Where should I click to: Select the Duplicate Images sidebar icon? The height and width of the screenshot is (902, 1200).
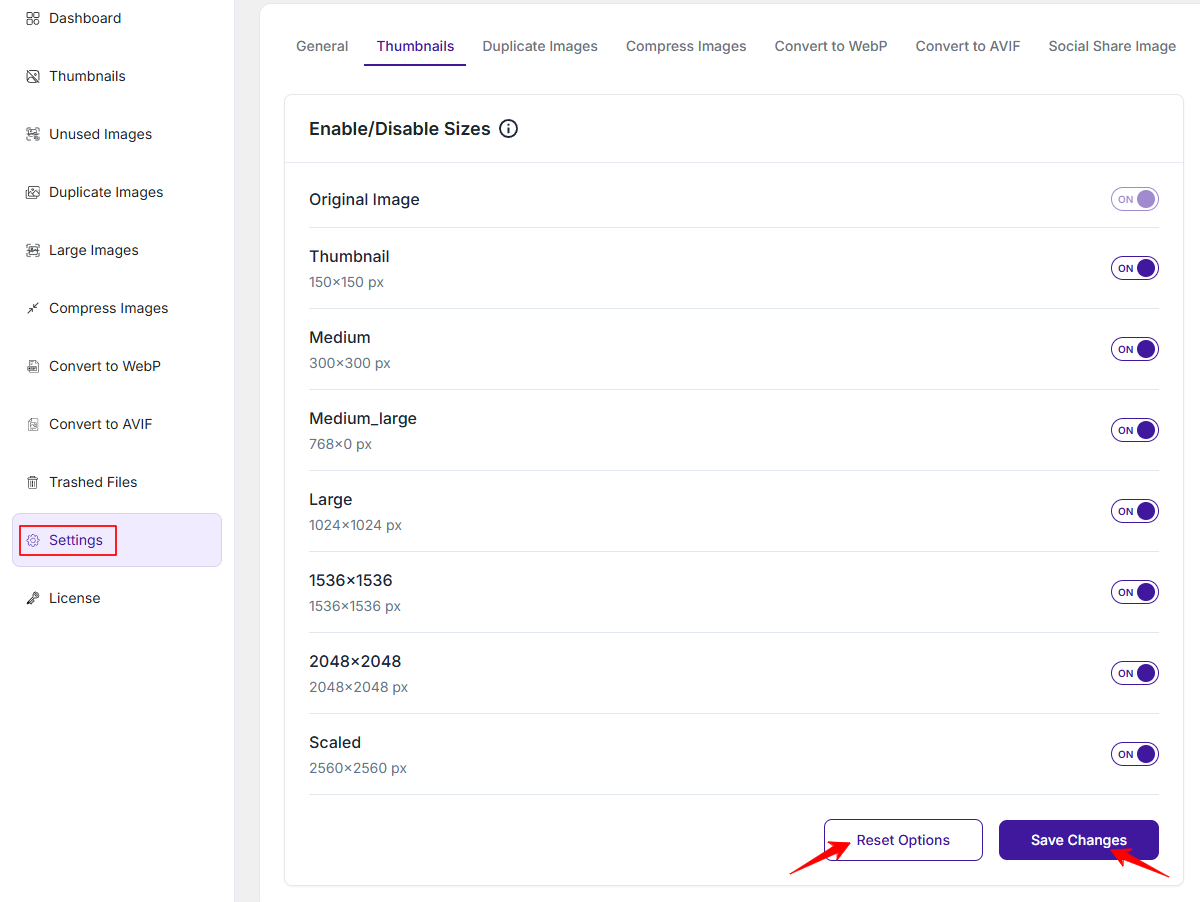point(33,192)
